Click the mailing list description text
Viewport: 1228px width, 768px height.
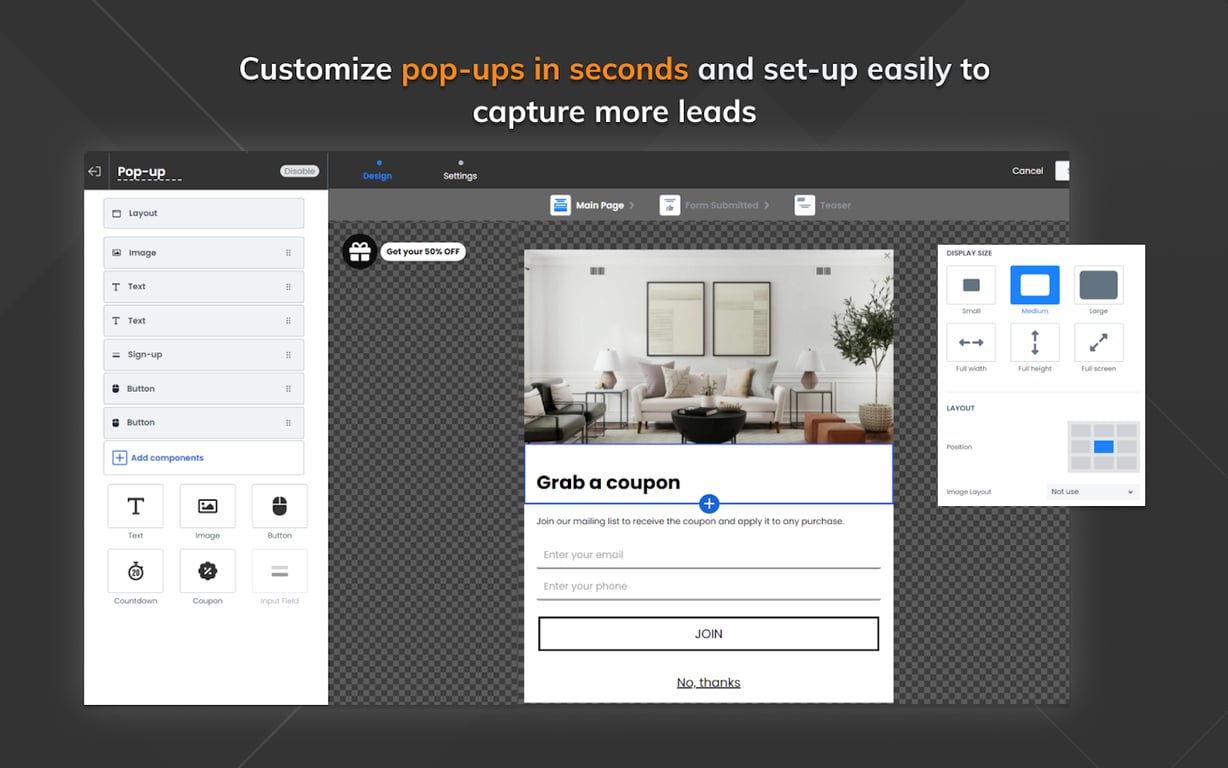tap(690, 521)
